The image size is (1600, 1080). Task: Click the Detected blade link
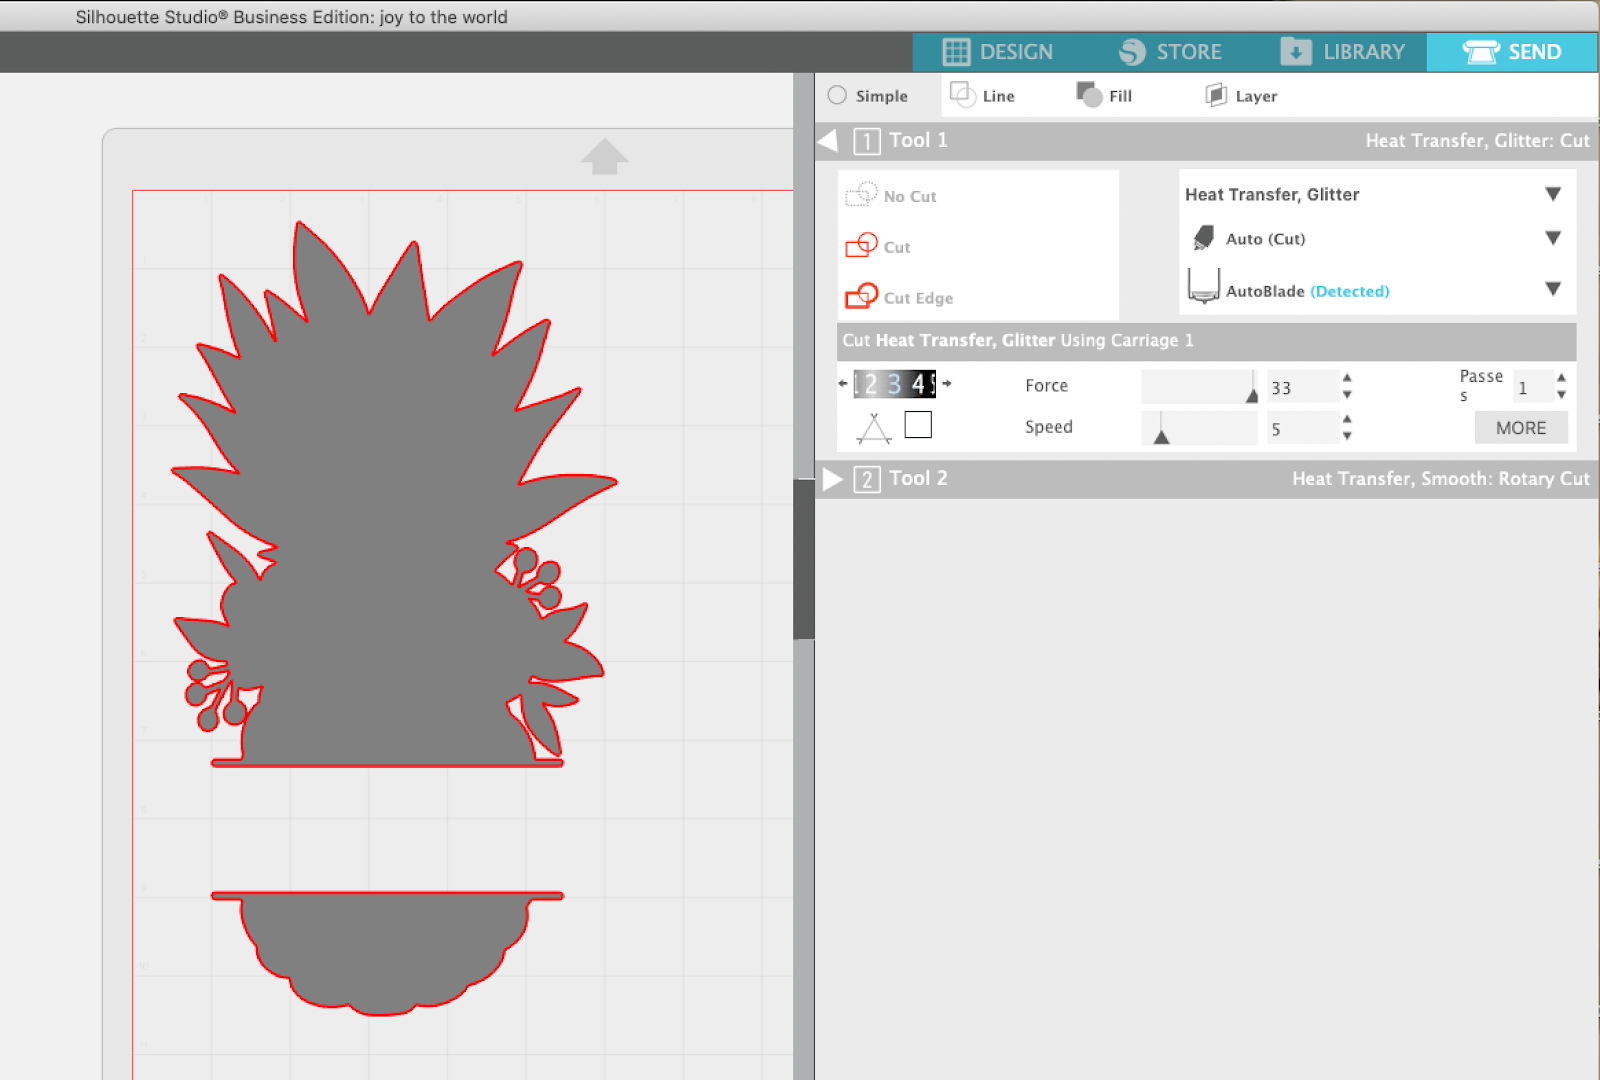tap(1349, 291)
